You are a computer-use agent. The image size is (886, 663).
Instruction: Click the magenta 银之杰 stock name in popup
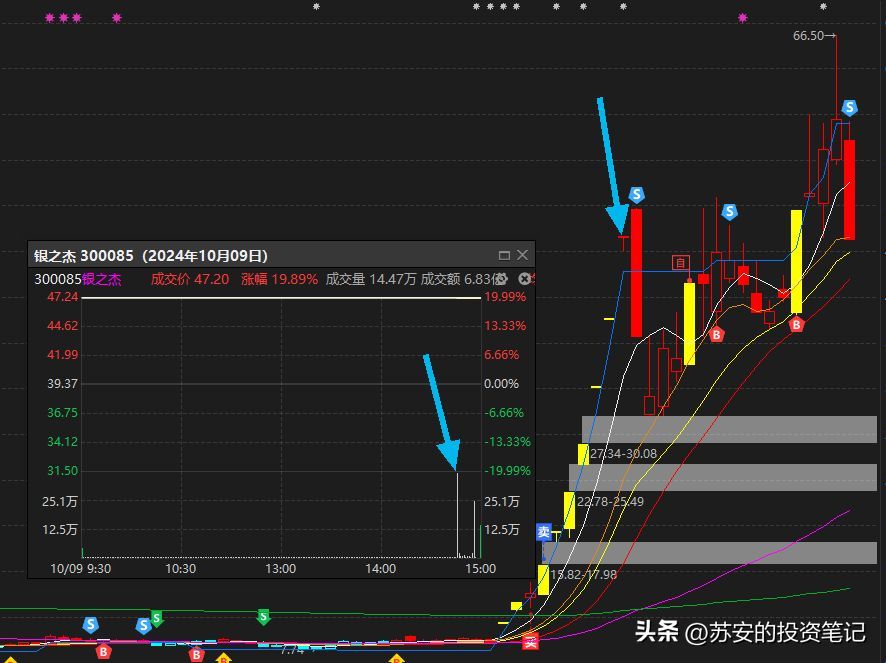pyautogui.click(x=101, y=280)
